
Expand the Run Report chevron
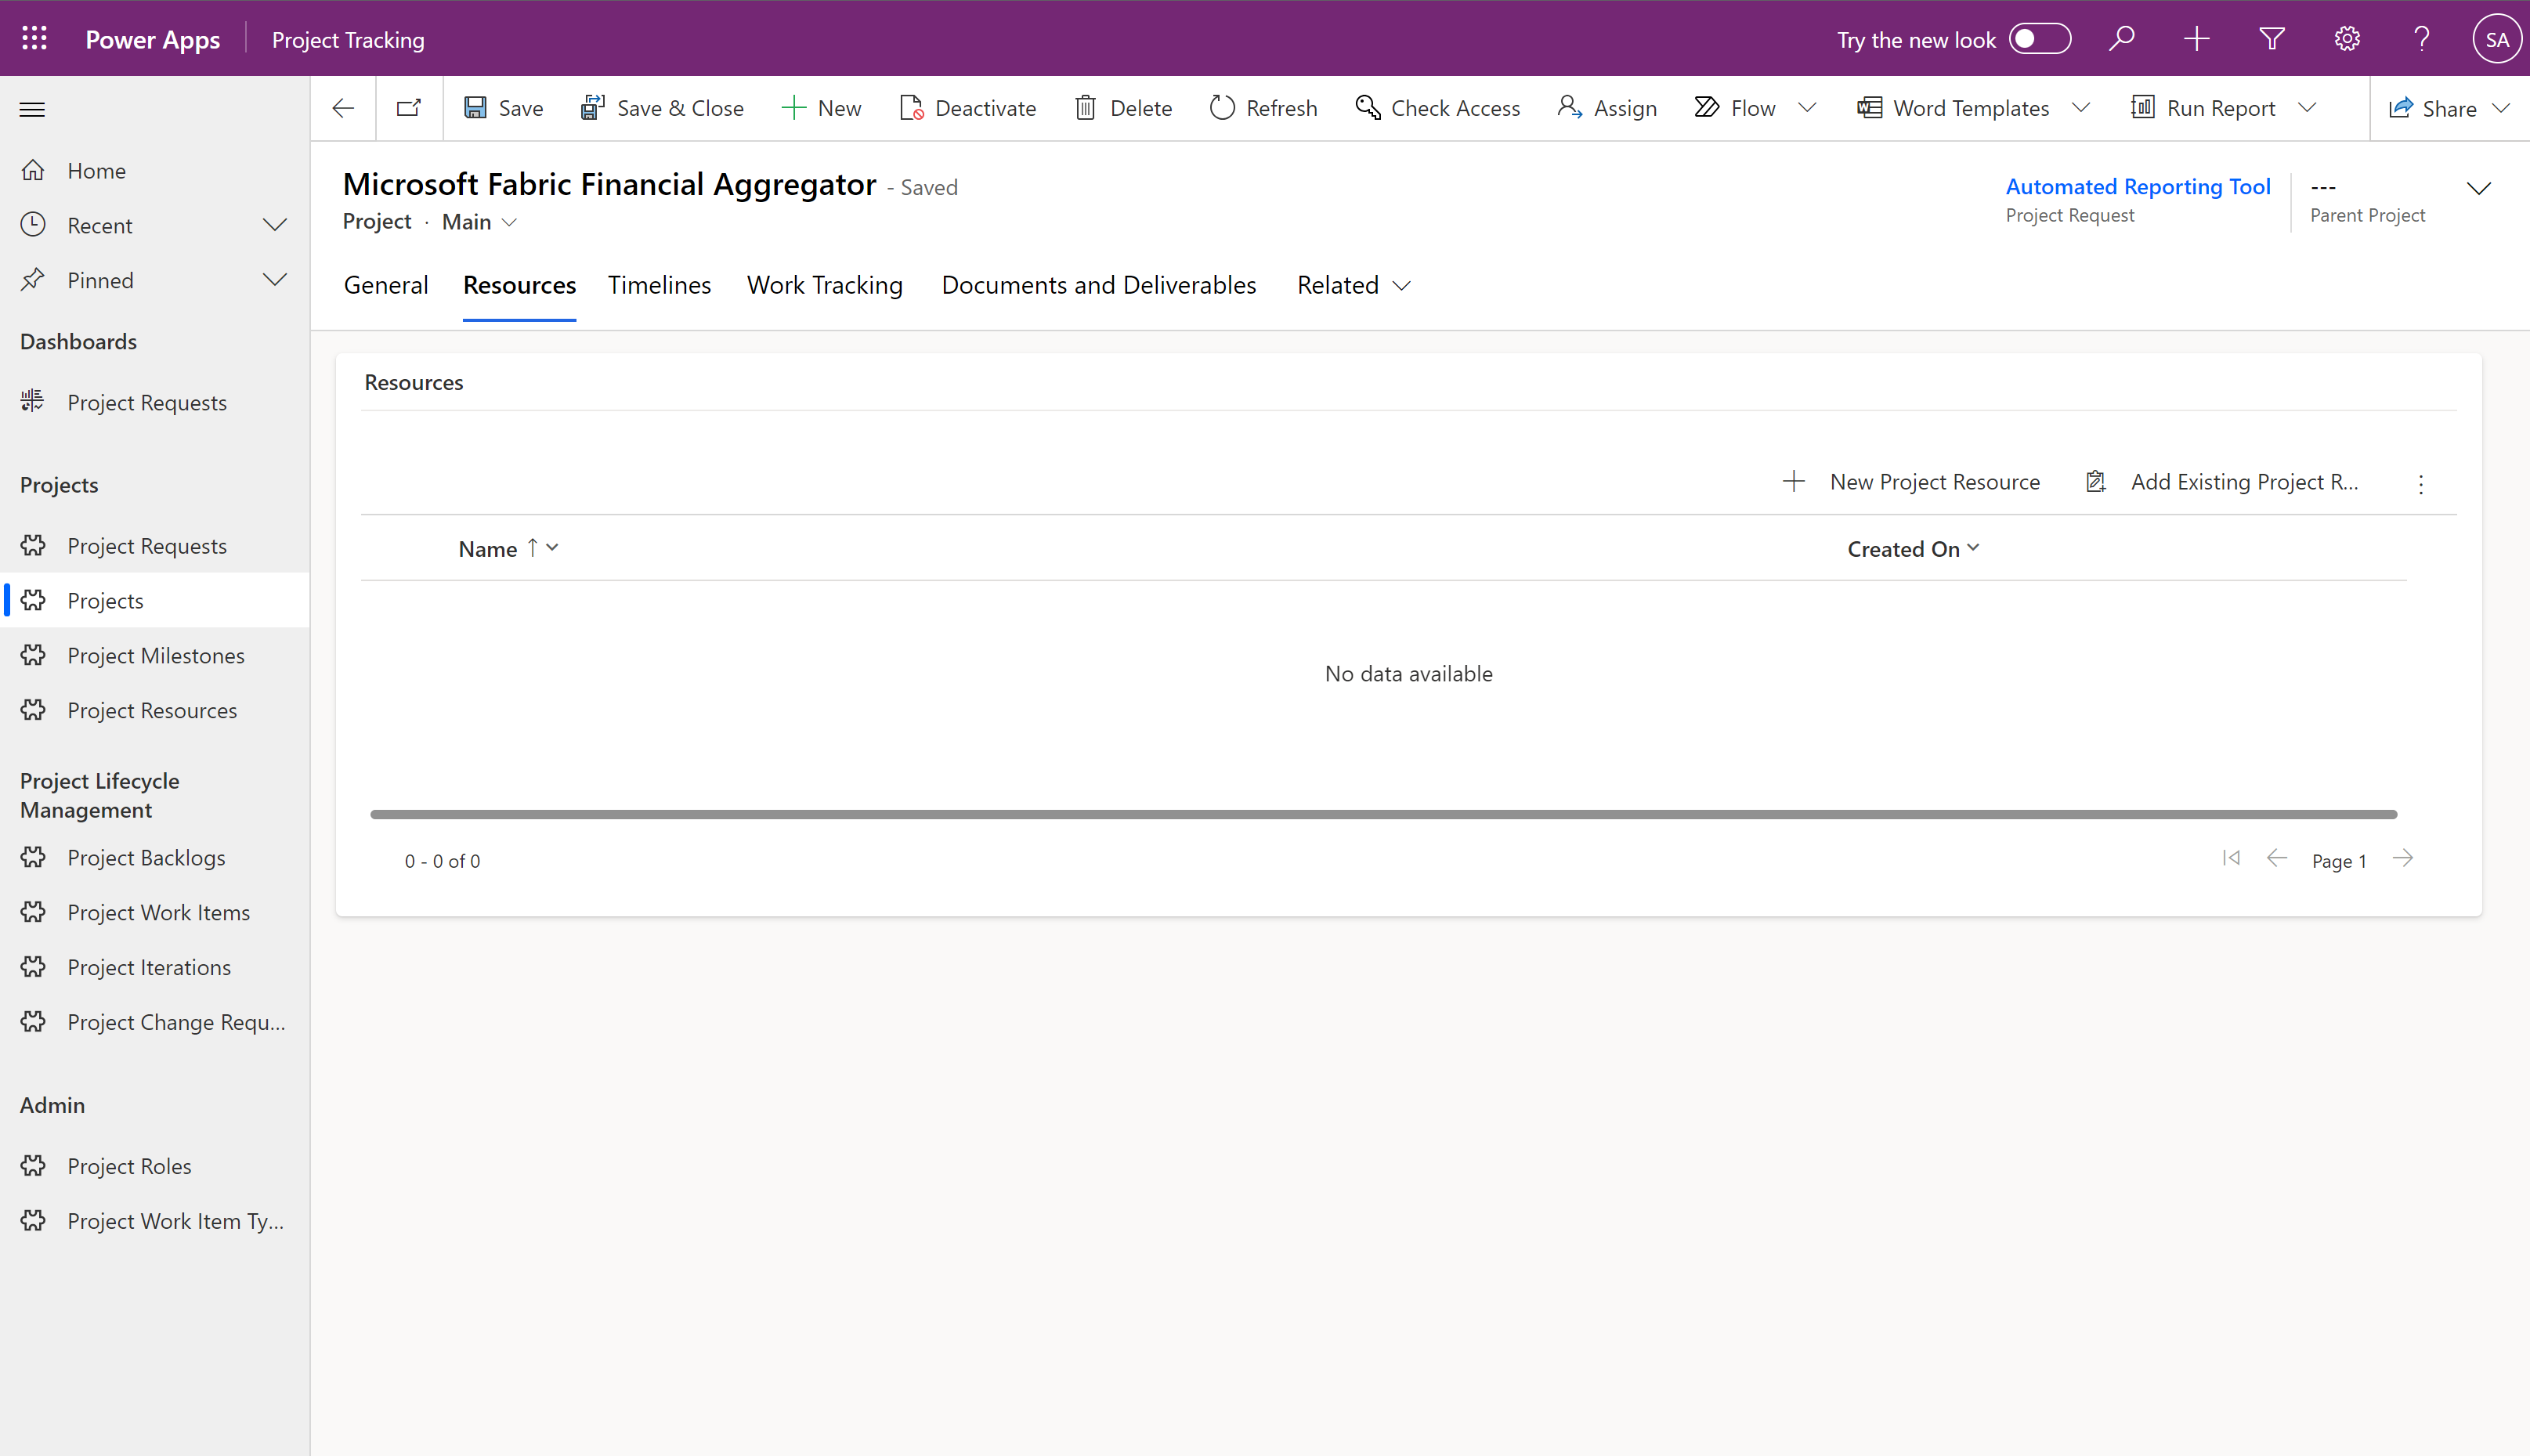click(x=2308, y=108)
